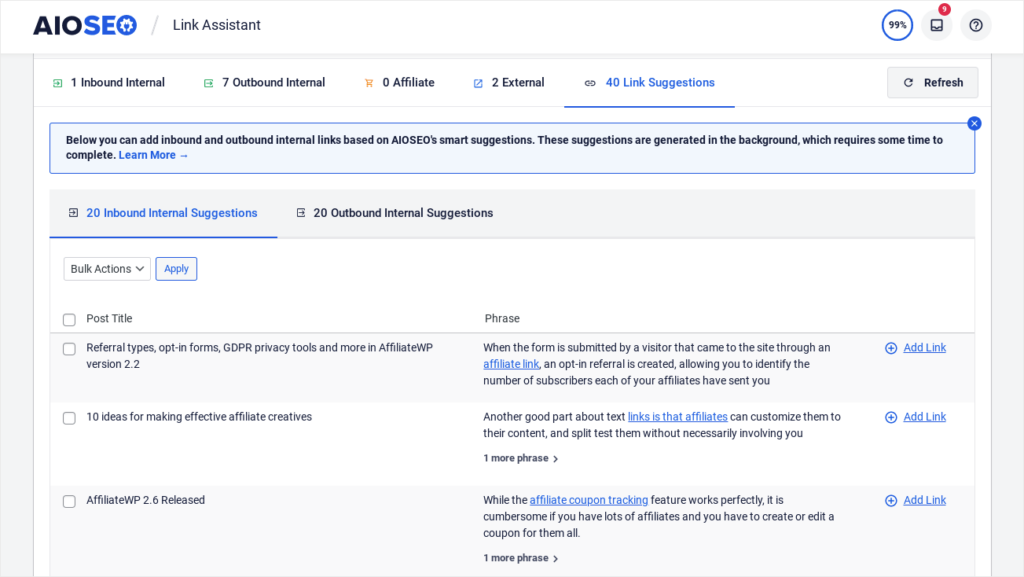
Task: Click the Outbound Internal Suggestions icon
Action: (300, 213)
